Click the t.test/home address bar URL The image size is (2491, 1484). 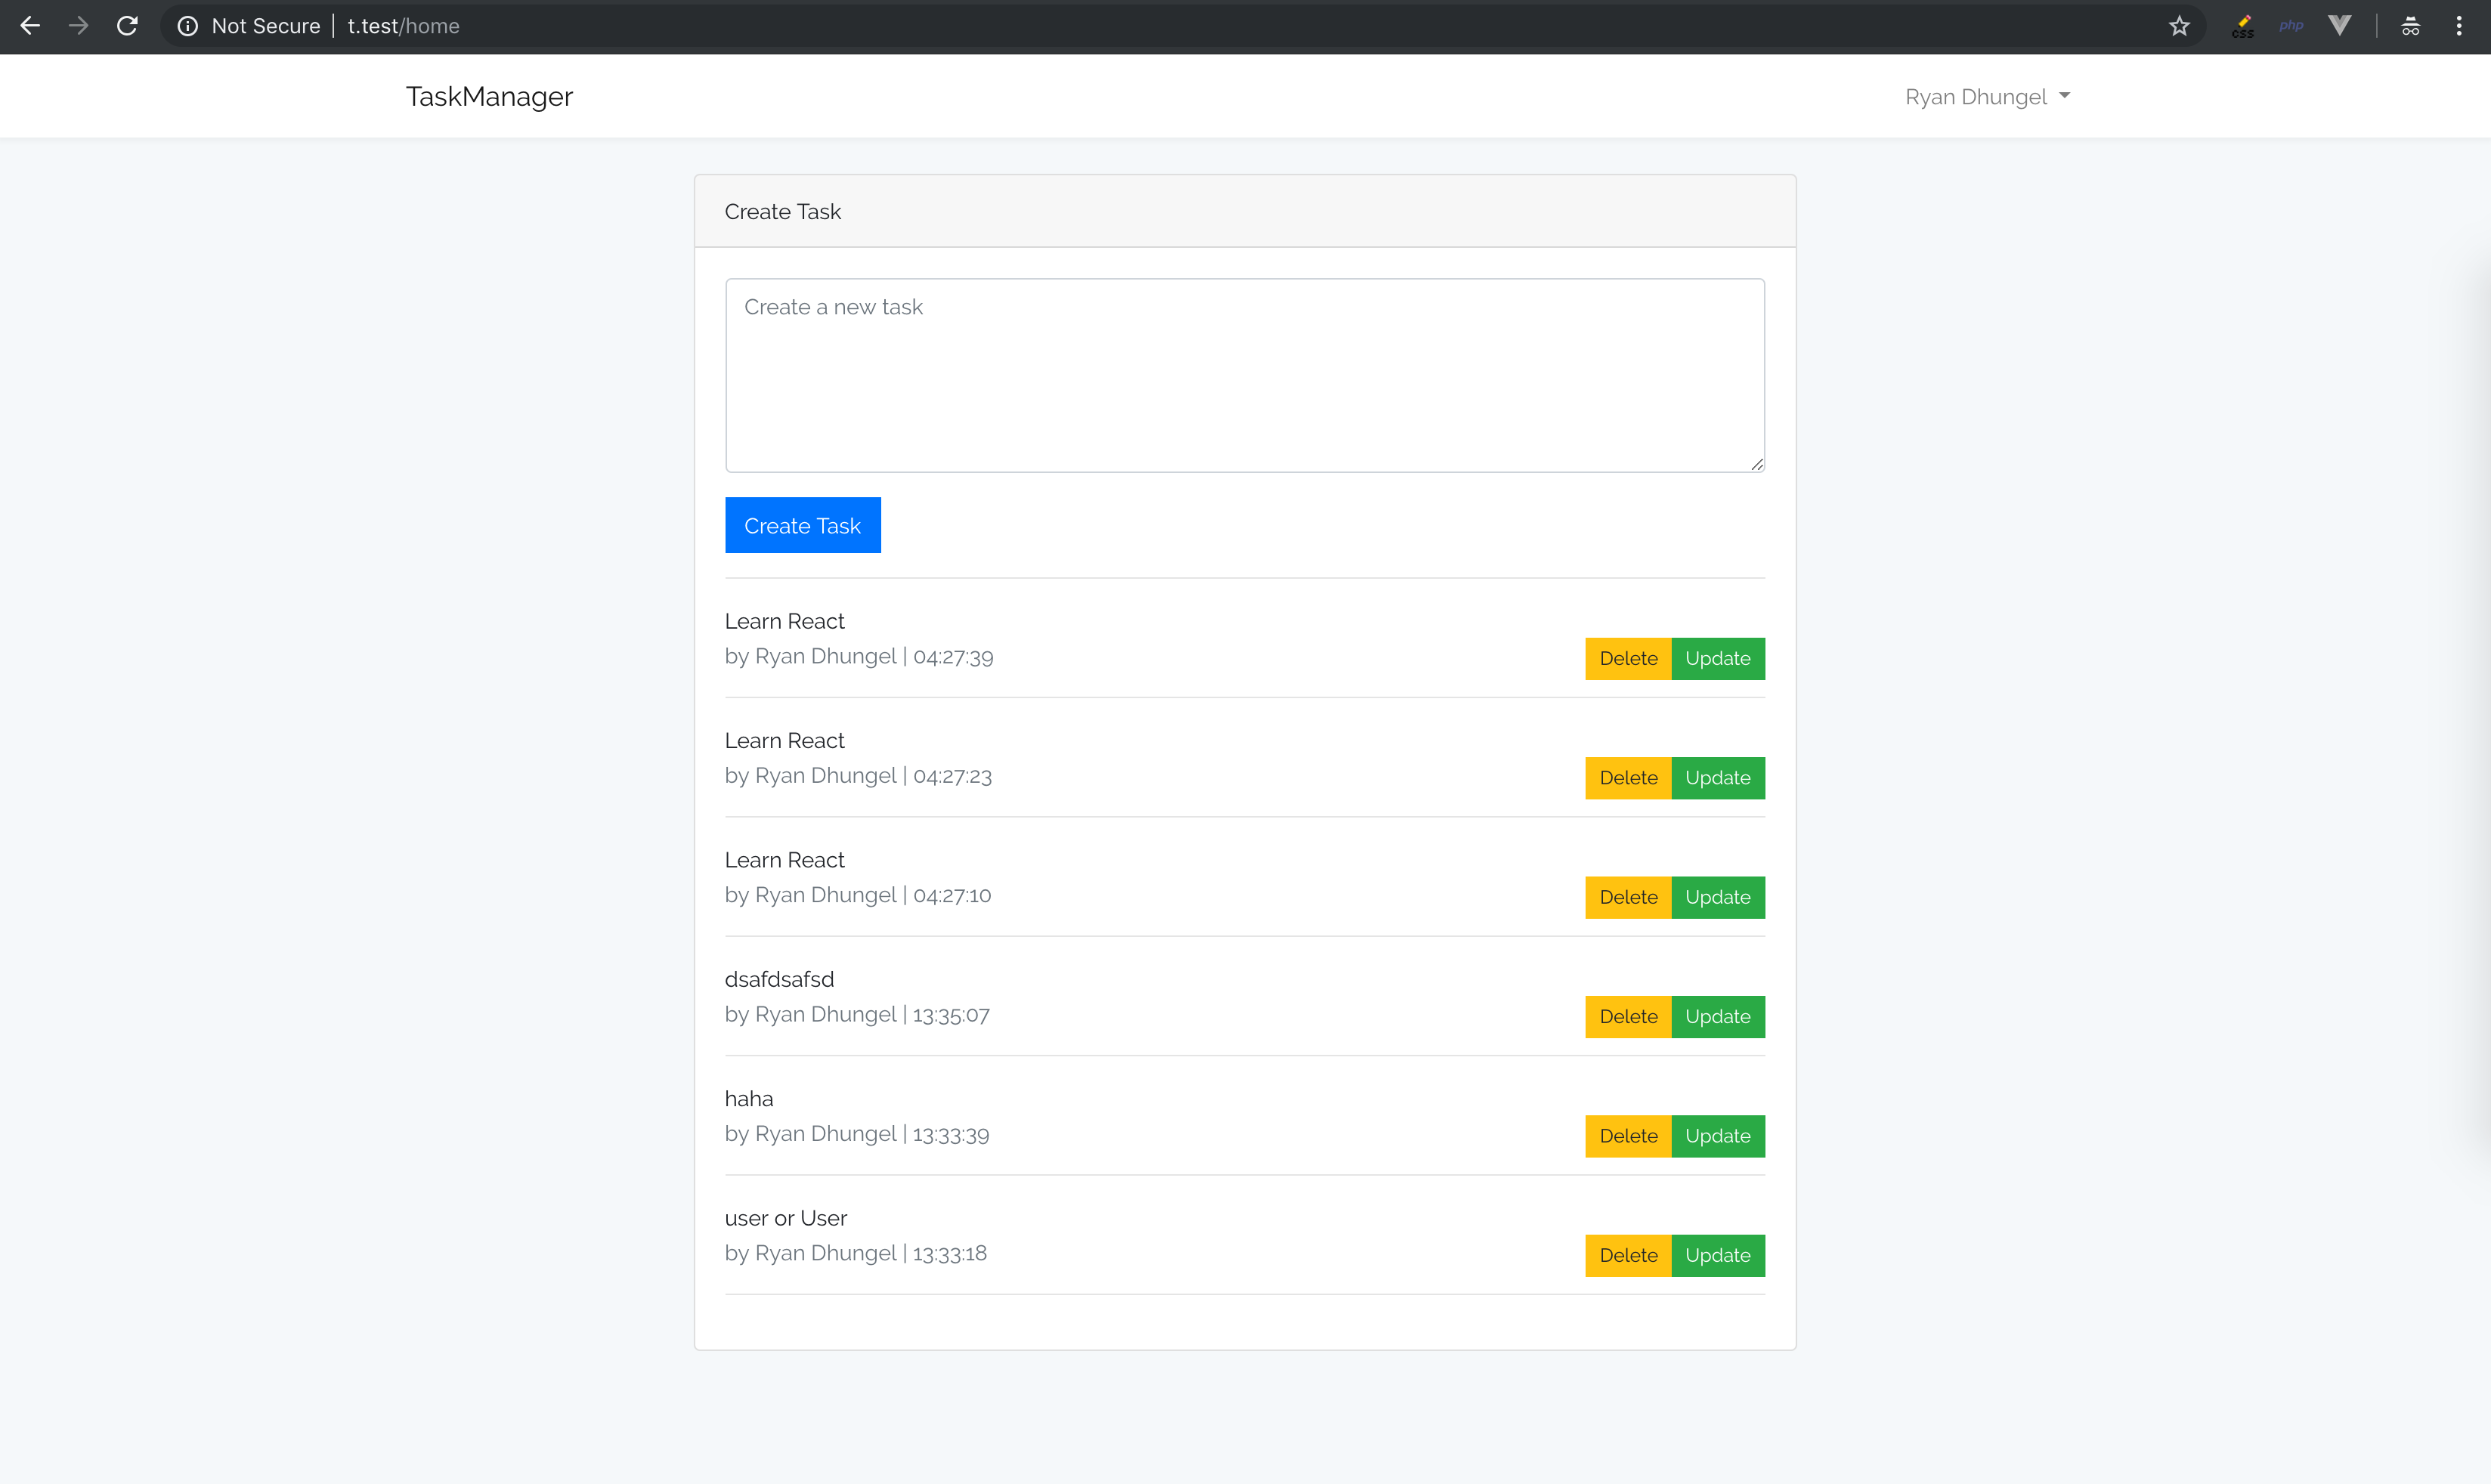click(x=403, y=26)
